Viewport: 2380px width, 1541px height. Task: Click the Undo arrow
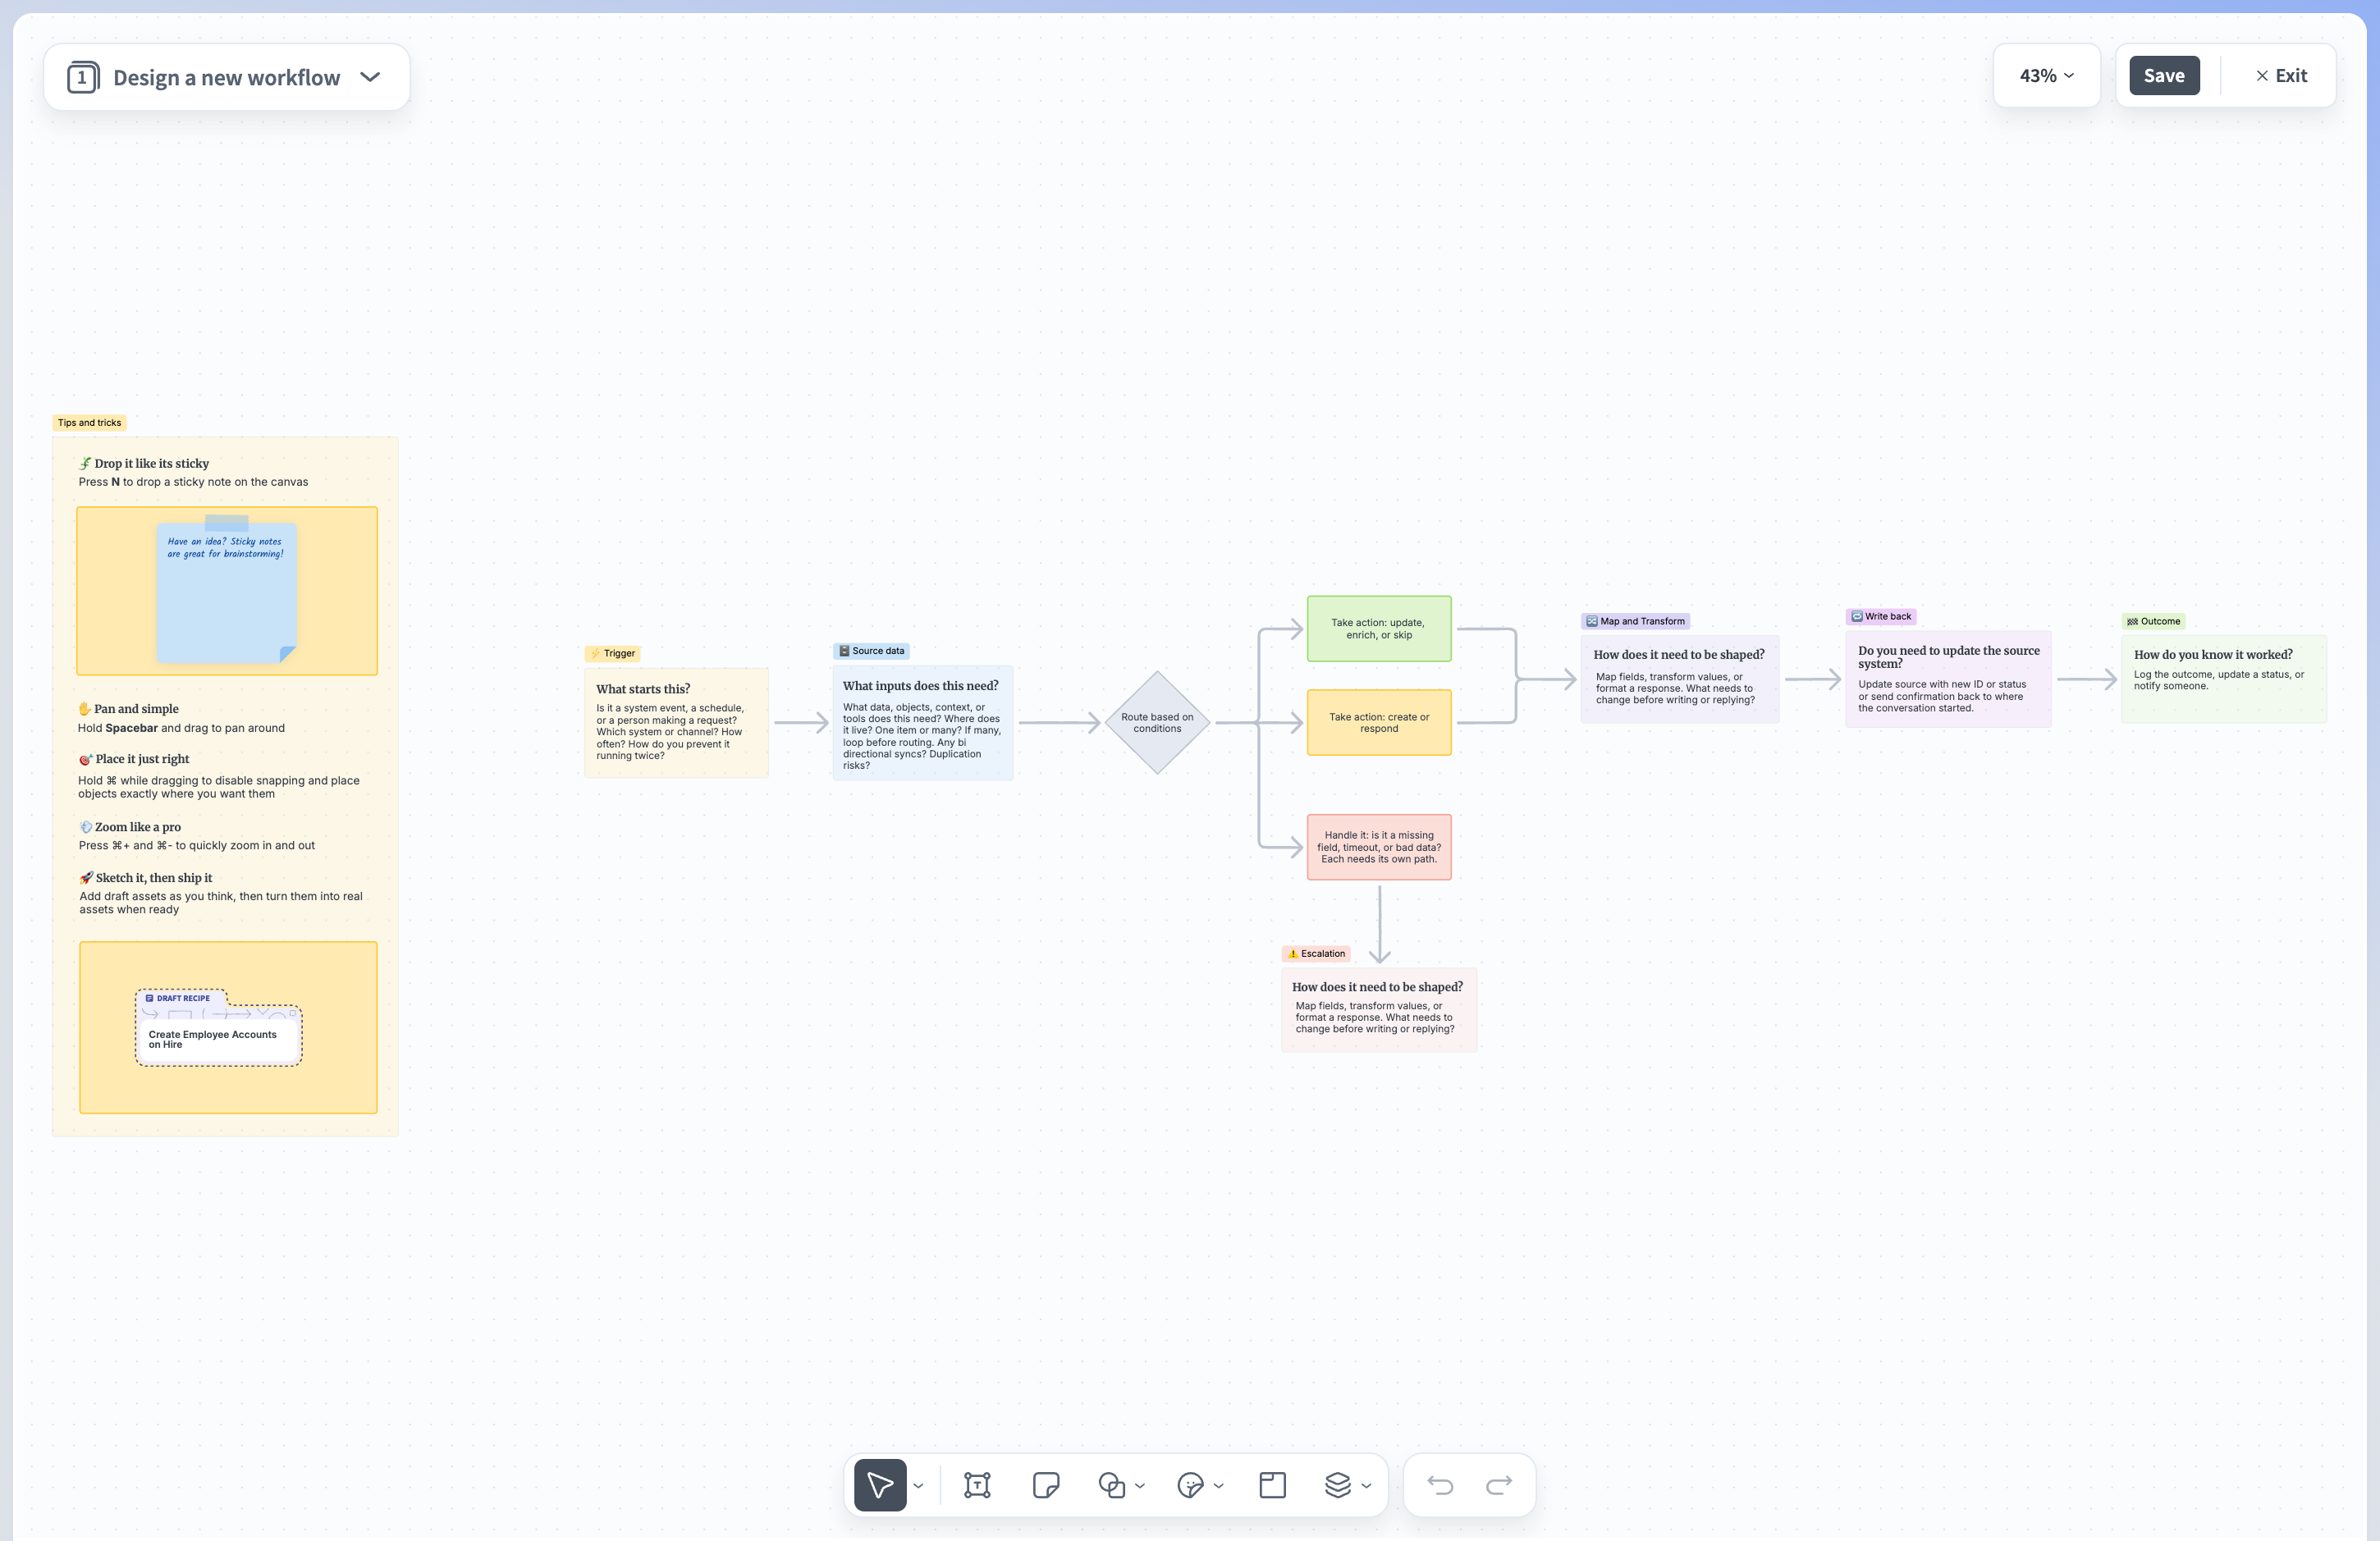click(x=1440, y=1485)
